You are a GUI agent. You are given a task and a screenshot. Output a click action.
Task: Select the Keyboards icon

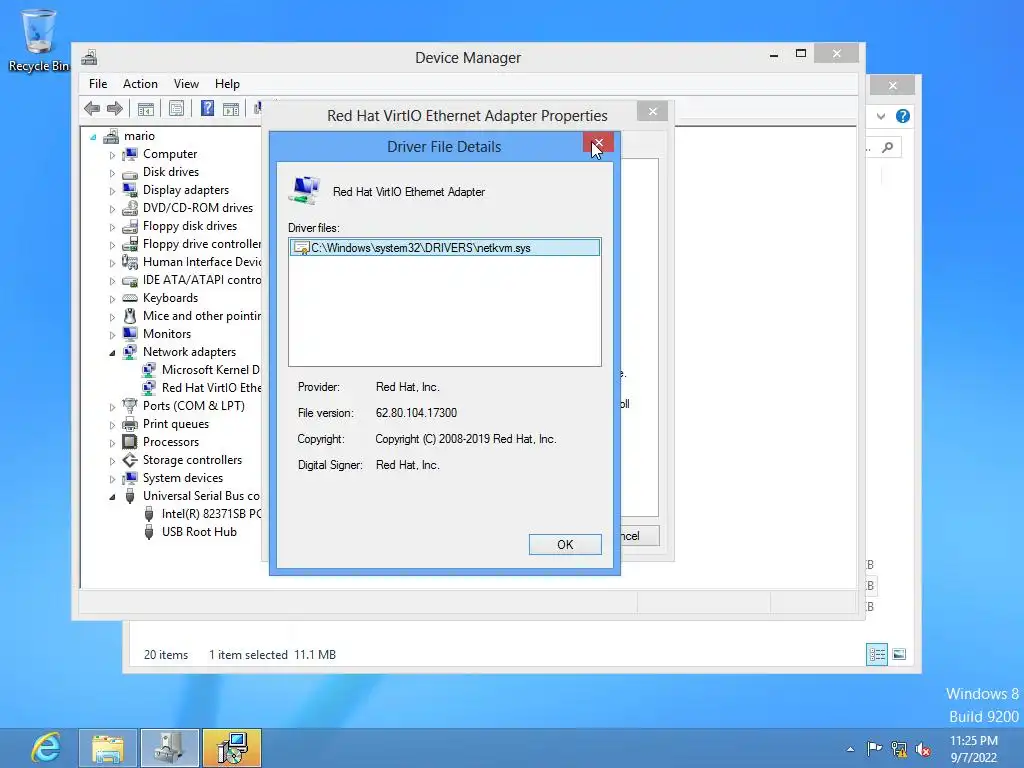click(130, 298)
